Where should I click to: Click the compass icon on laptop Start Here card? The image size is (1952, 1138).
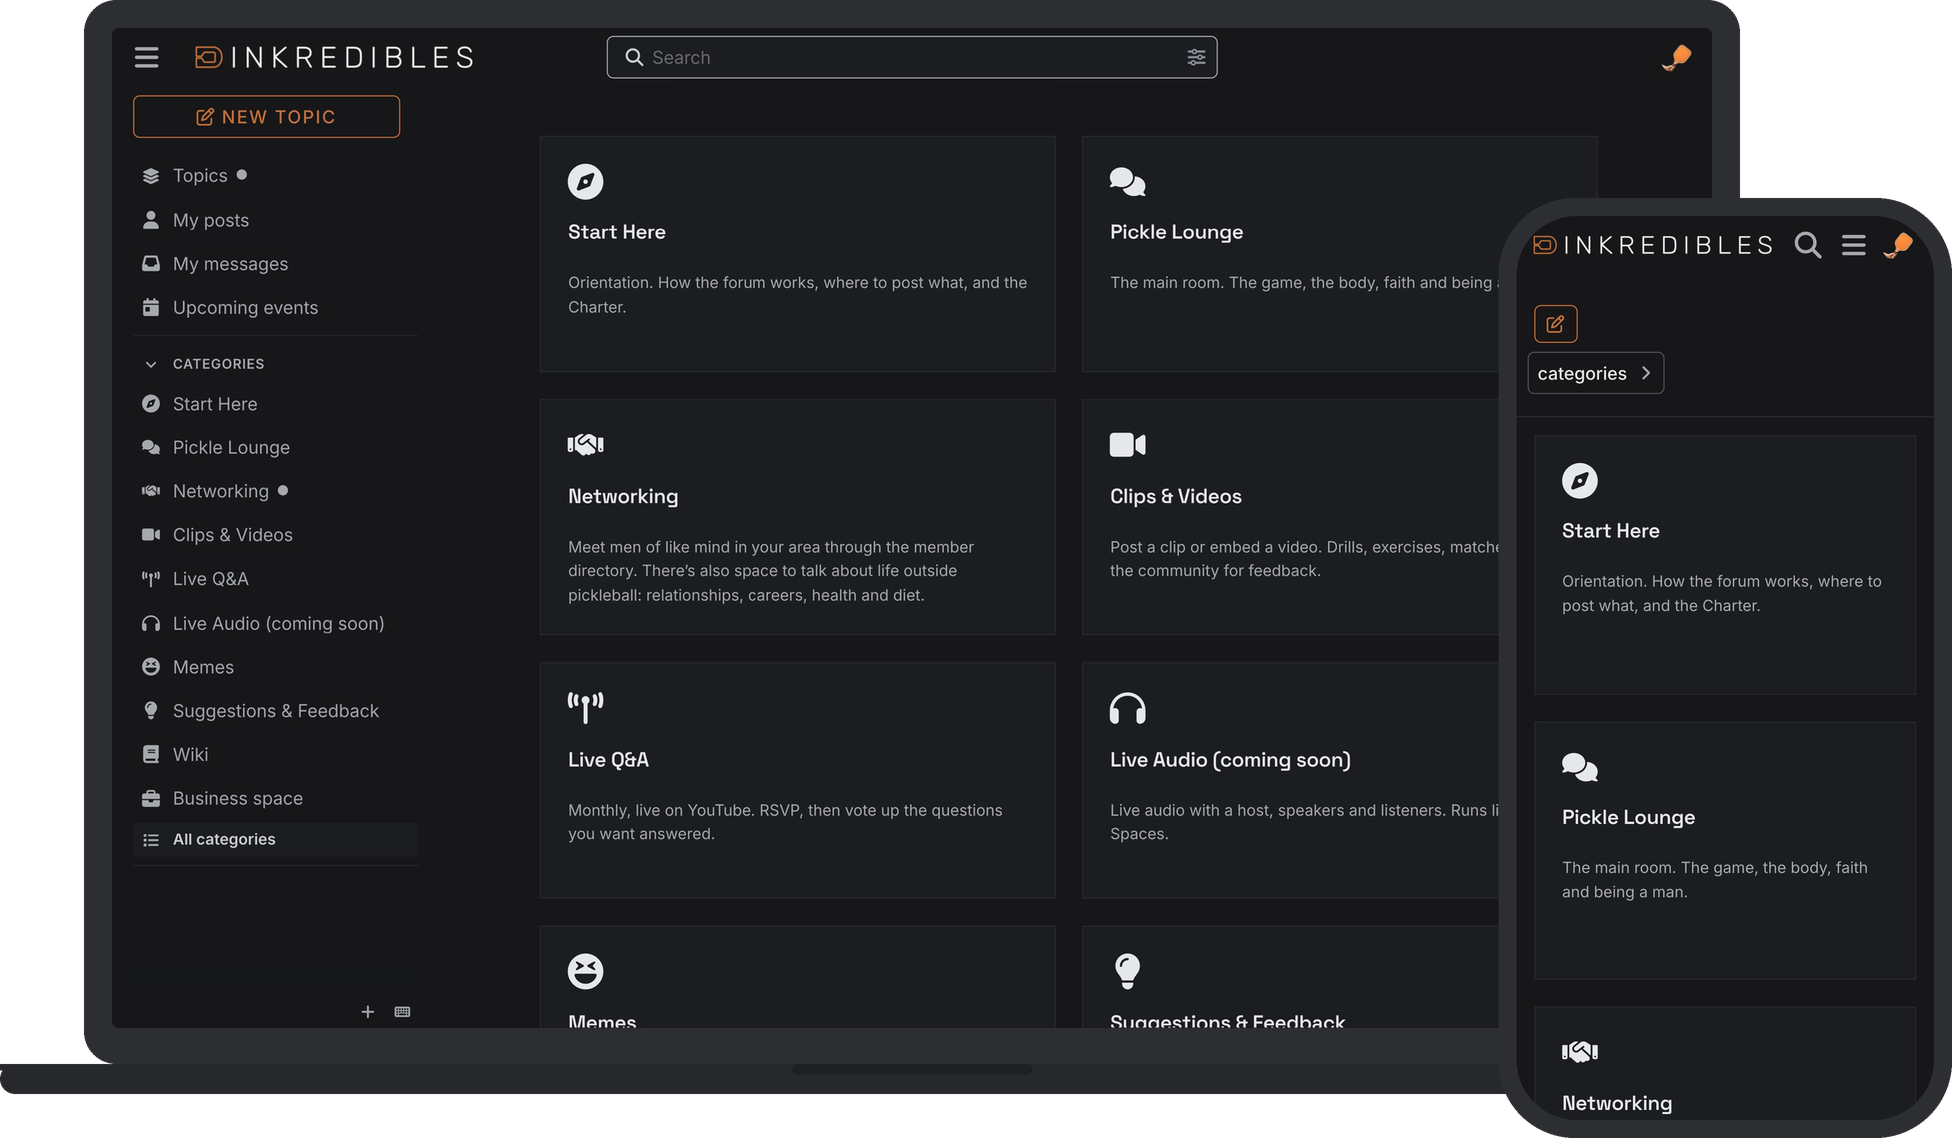pyautogui.click(x=586, y=182)
